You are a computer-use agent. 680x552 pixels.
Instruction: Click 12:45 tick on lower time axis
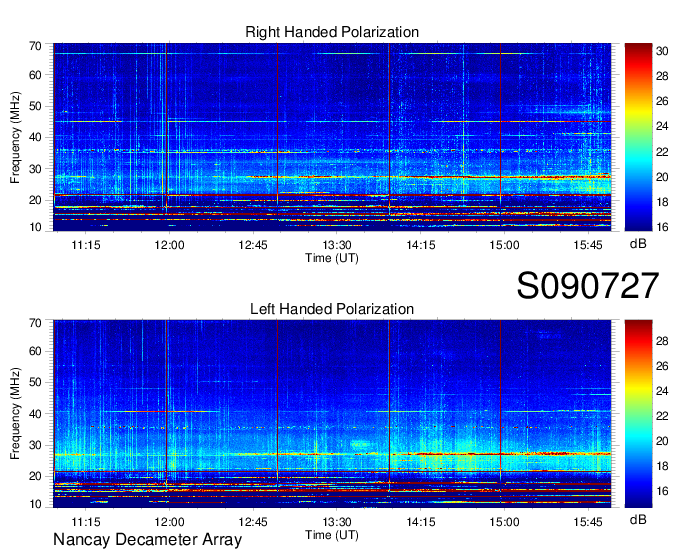(253, 522)
